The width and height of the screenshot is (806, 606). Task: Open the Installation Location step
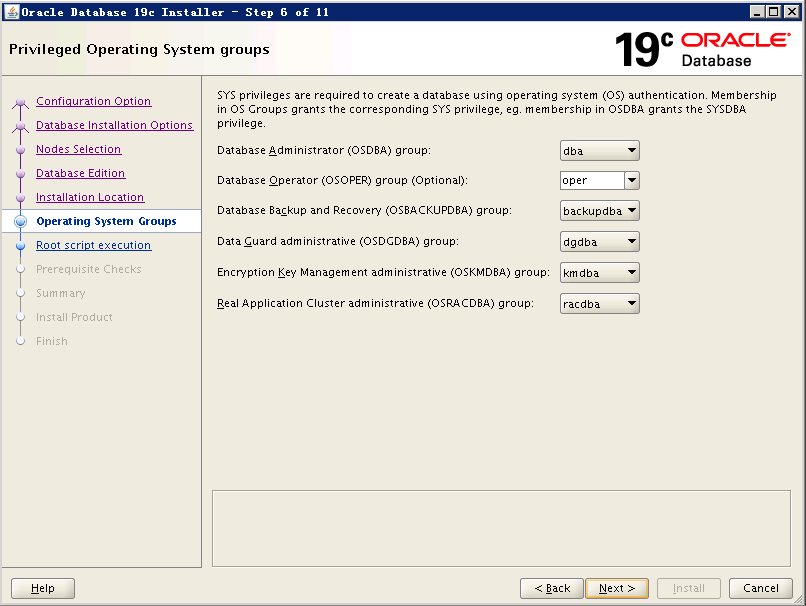[90, 197]
